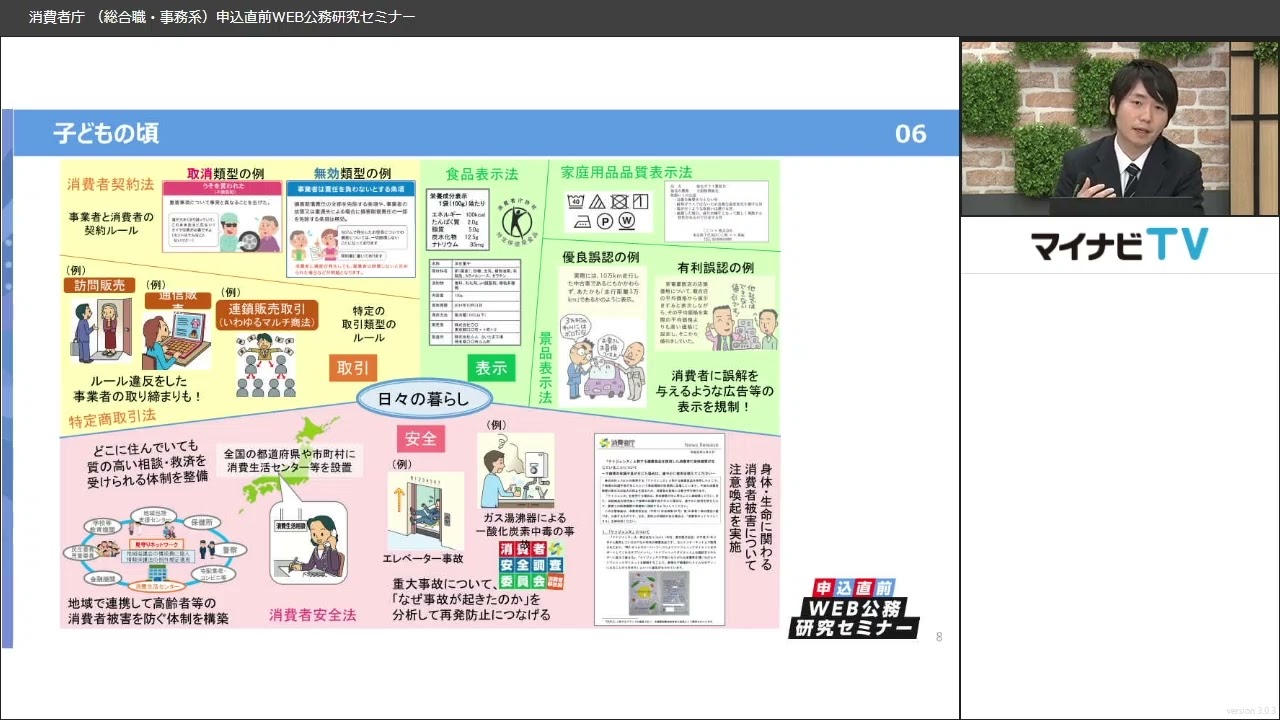Click the マイナビTV logo

point(1120,245)
